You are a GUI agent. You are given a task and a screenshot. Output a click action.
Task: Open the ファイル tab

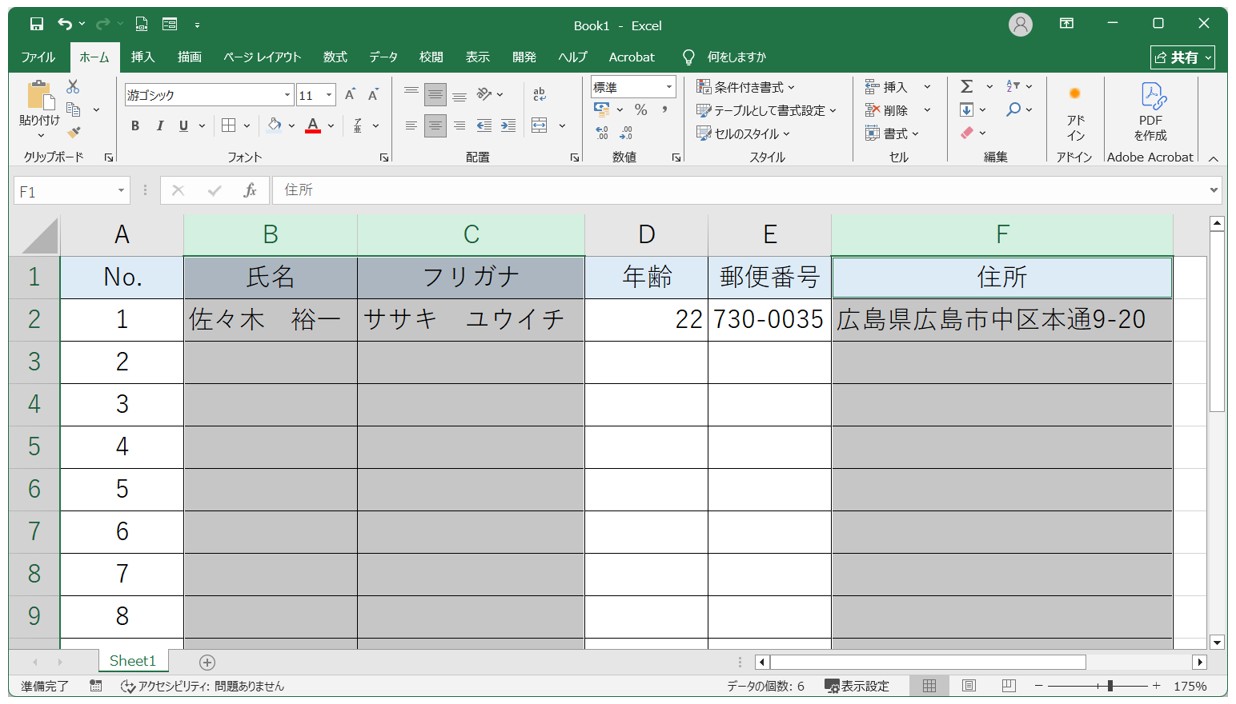click(38, 57)
